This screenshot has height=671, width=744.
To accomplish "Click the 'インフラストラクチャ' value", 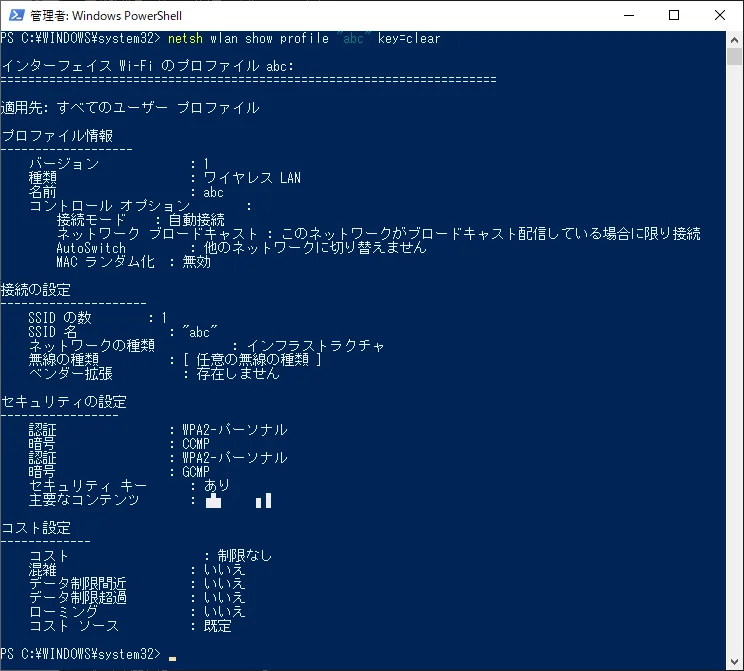I will tap(316, 345).
